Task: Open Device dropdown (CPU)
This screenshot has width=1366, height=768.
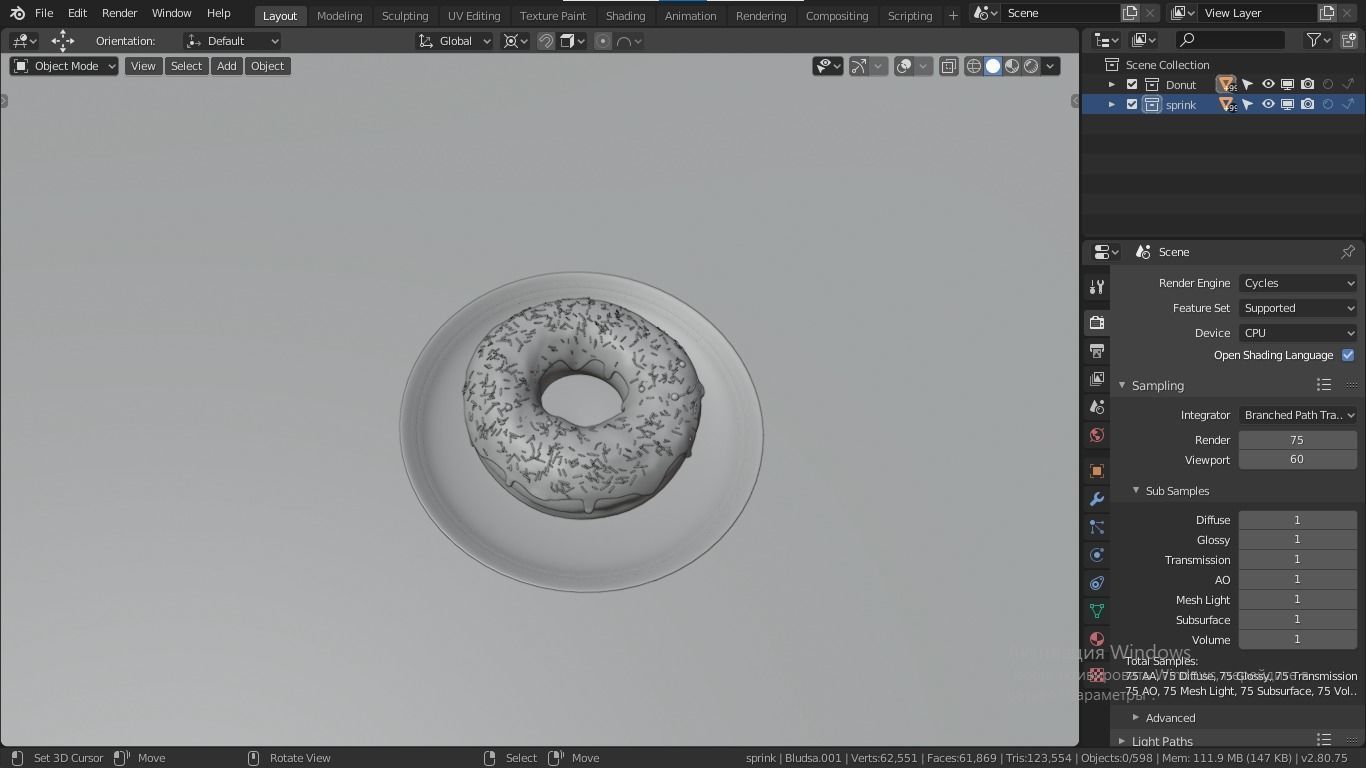Action: pyautogui.click(x=1298, y=333)
